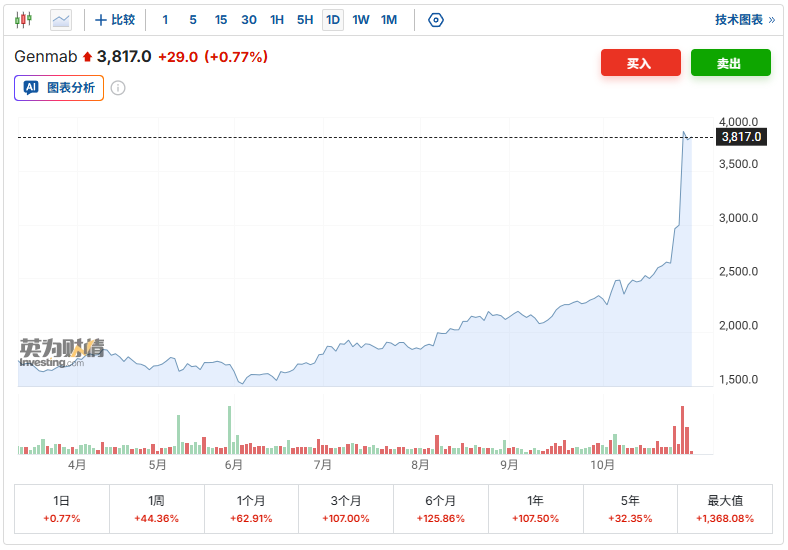
Task: Open the AI 图表分析 button
Action: click(59, 88)
